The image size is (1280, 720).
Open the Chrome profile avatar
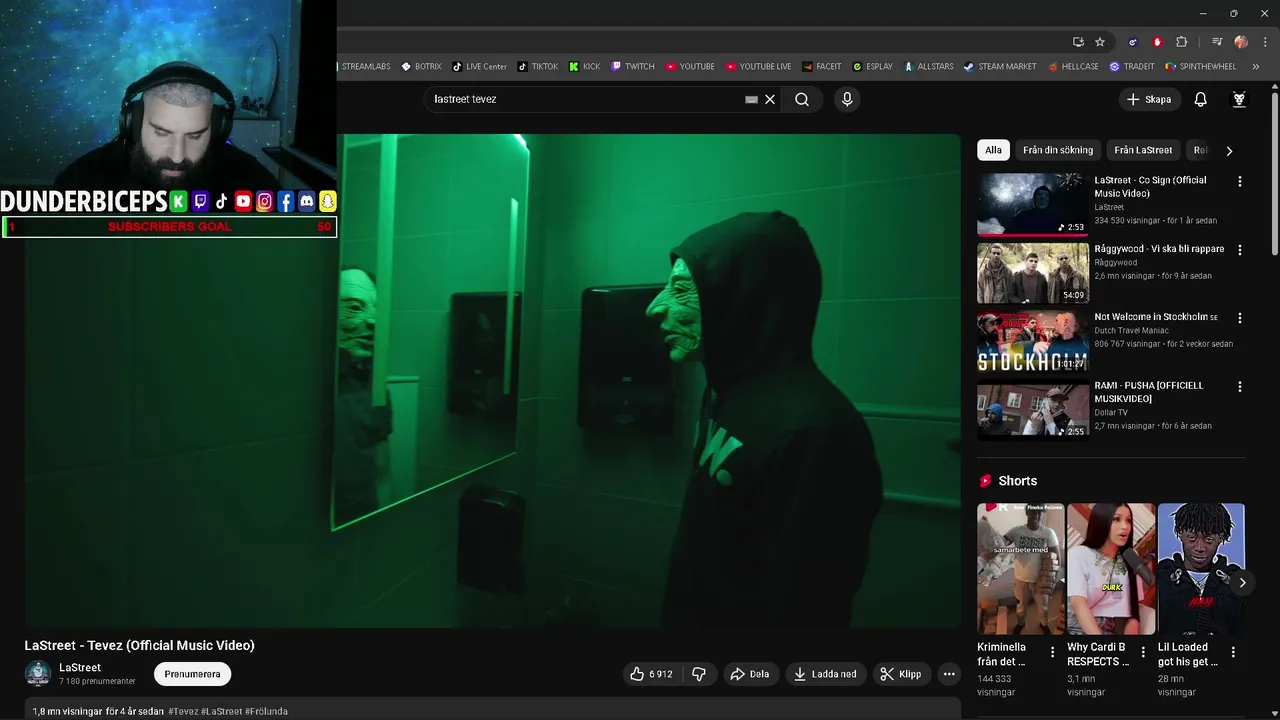pos(1241,42)
